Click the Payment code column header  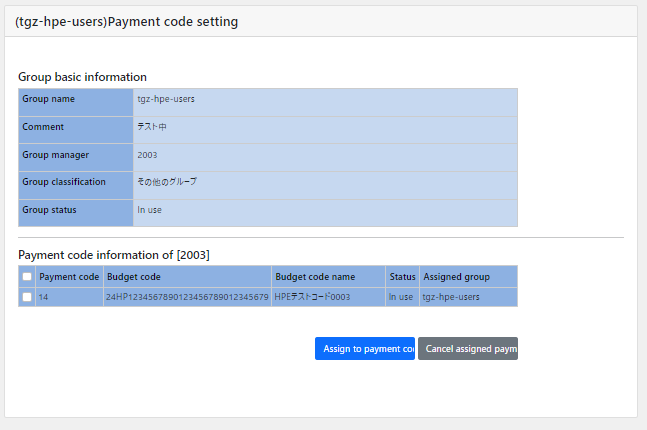click(x=69, y=277)
